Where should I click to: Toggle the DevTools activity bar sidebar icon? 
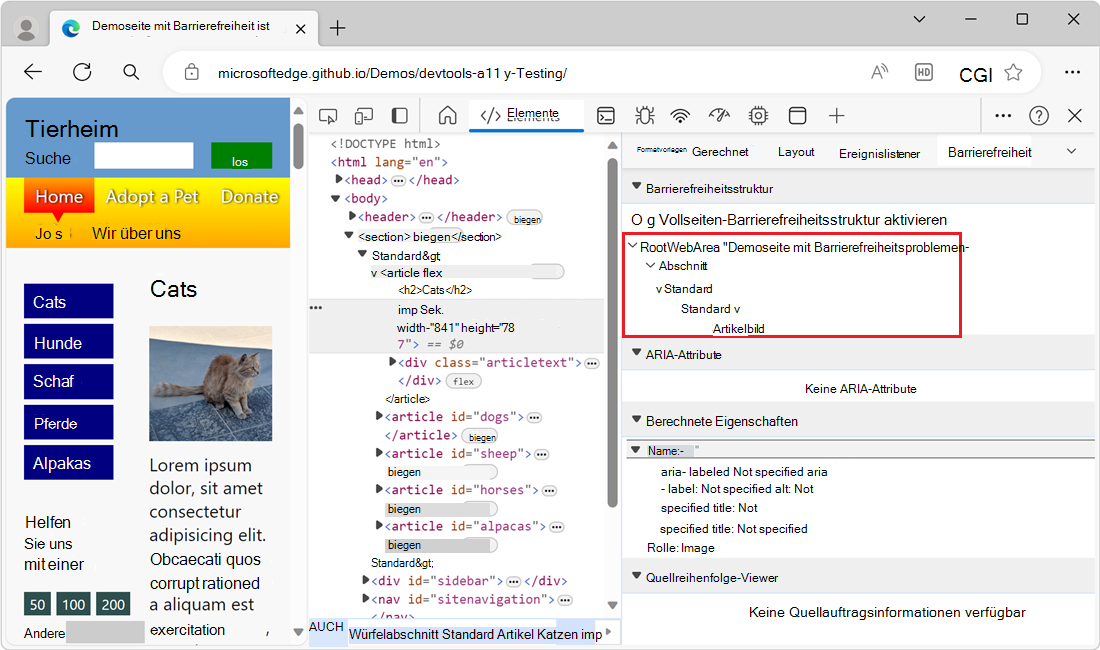(400, 116)
